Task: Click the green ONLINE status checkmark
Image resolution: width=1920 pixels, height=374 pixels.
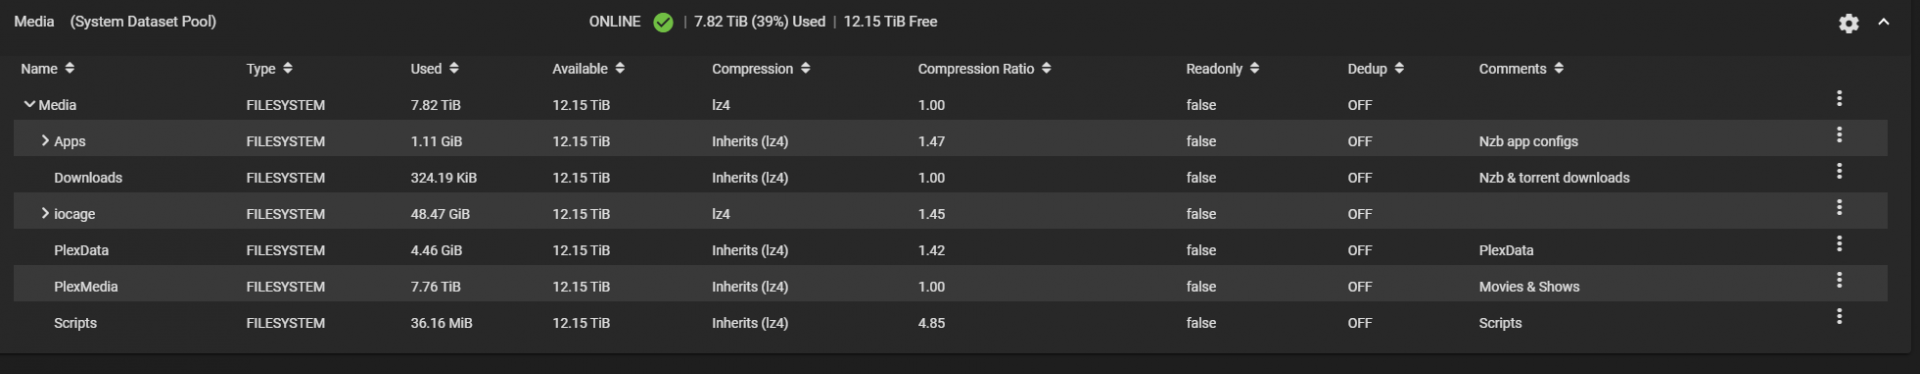Action: (663, 22)
